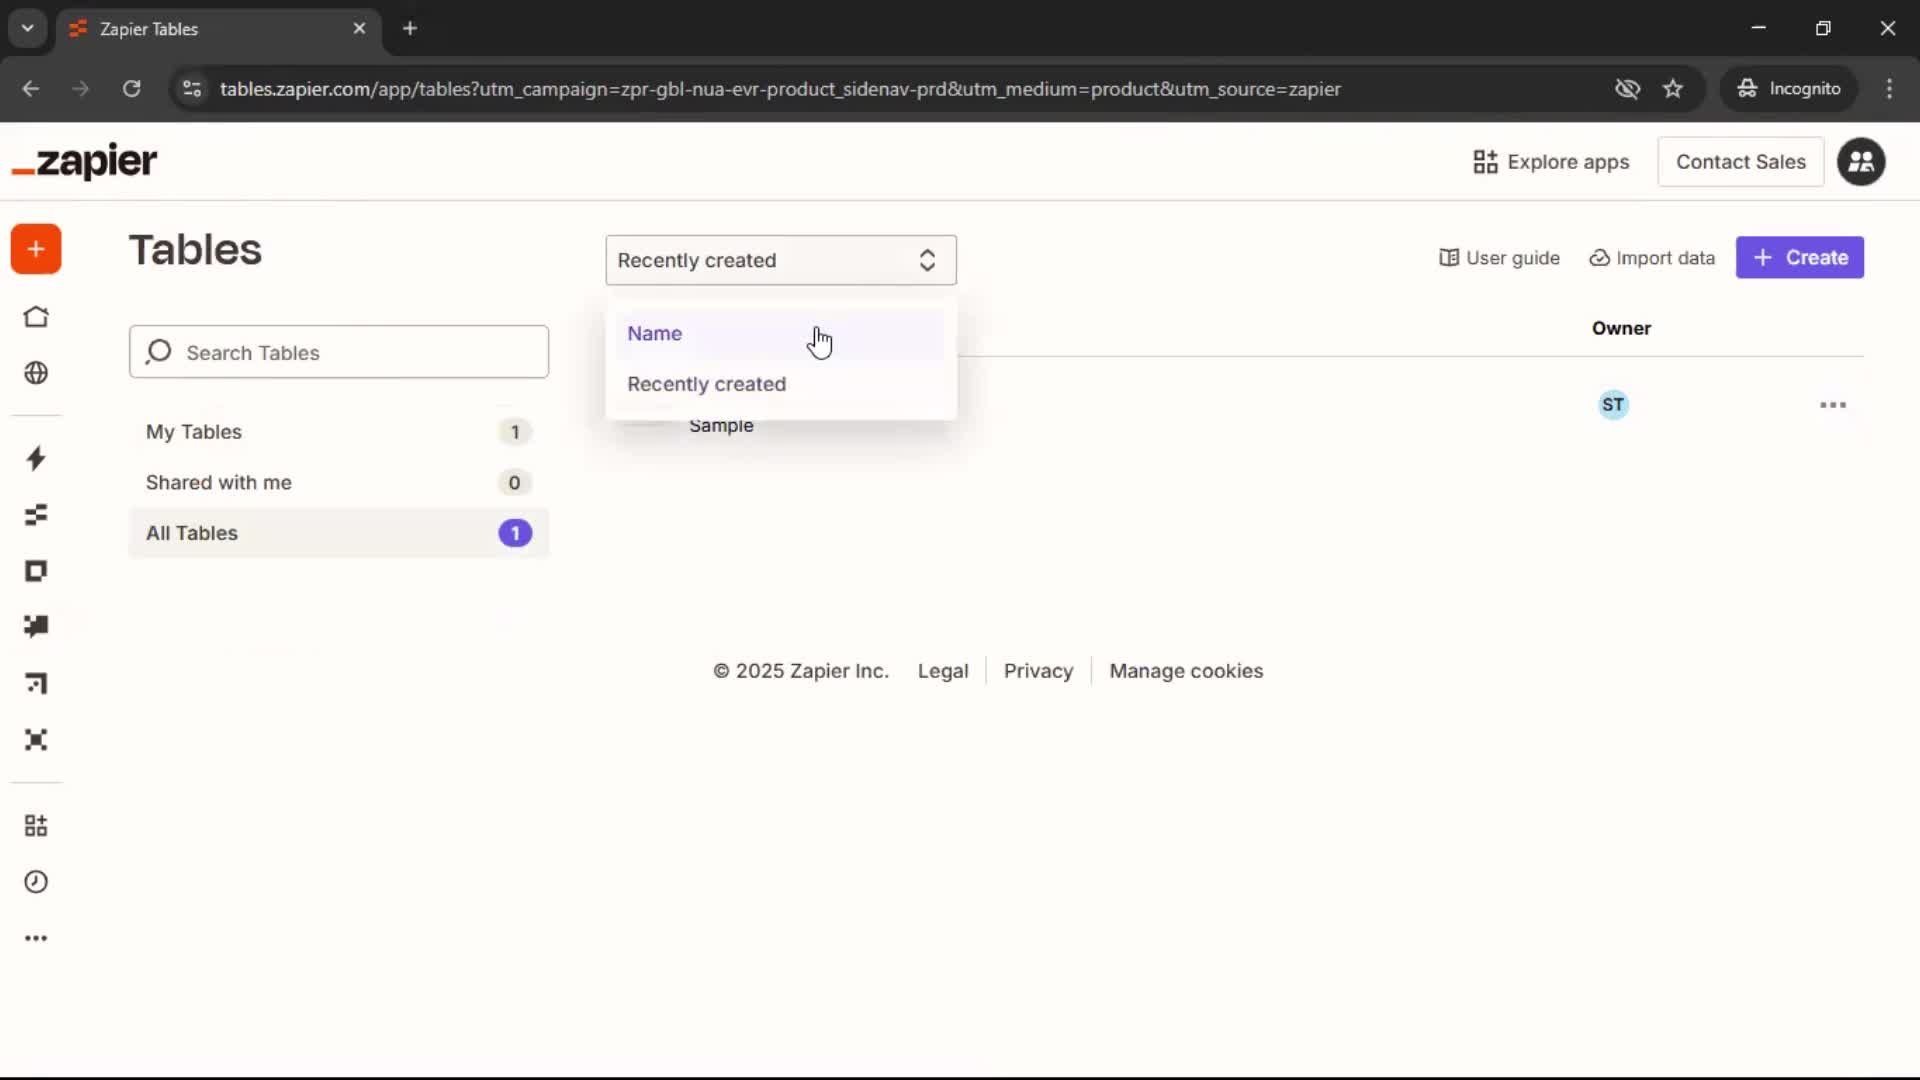Click the tracking protection eye icon
The width and height of the screenshot is (1920, 1080).
tap(1628, 89)
